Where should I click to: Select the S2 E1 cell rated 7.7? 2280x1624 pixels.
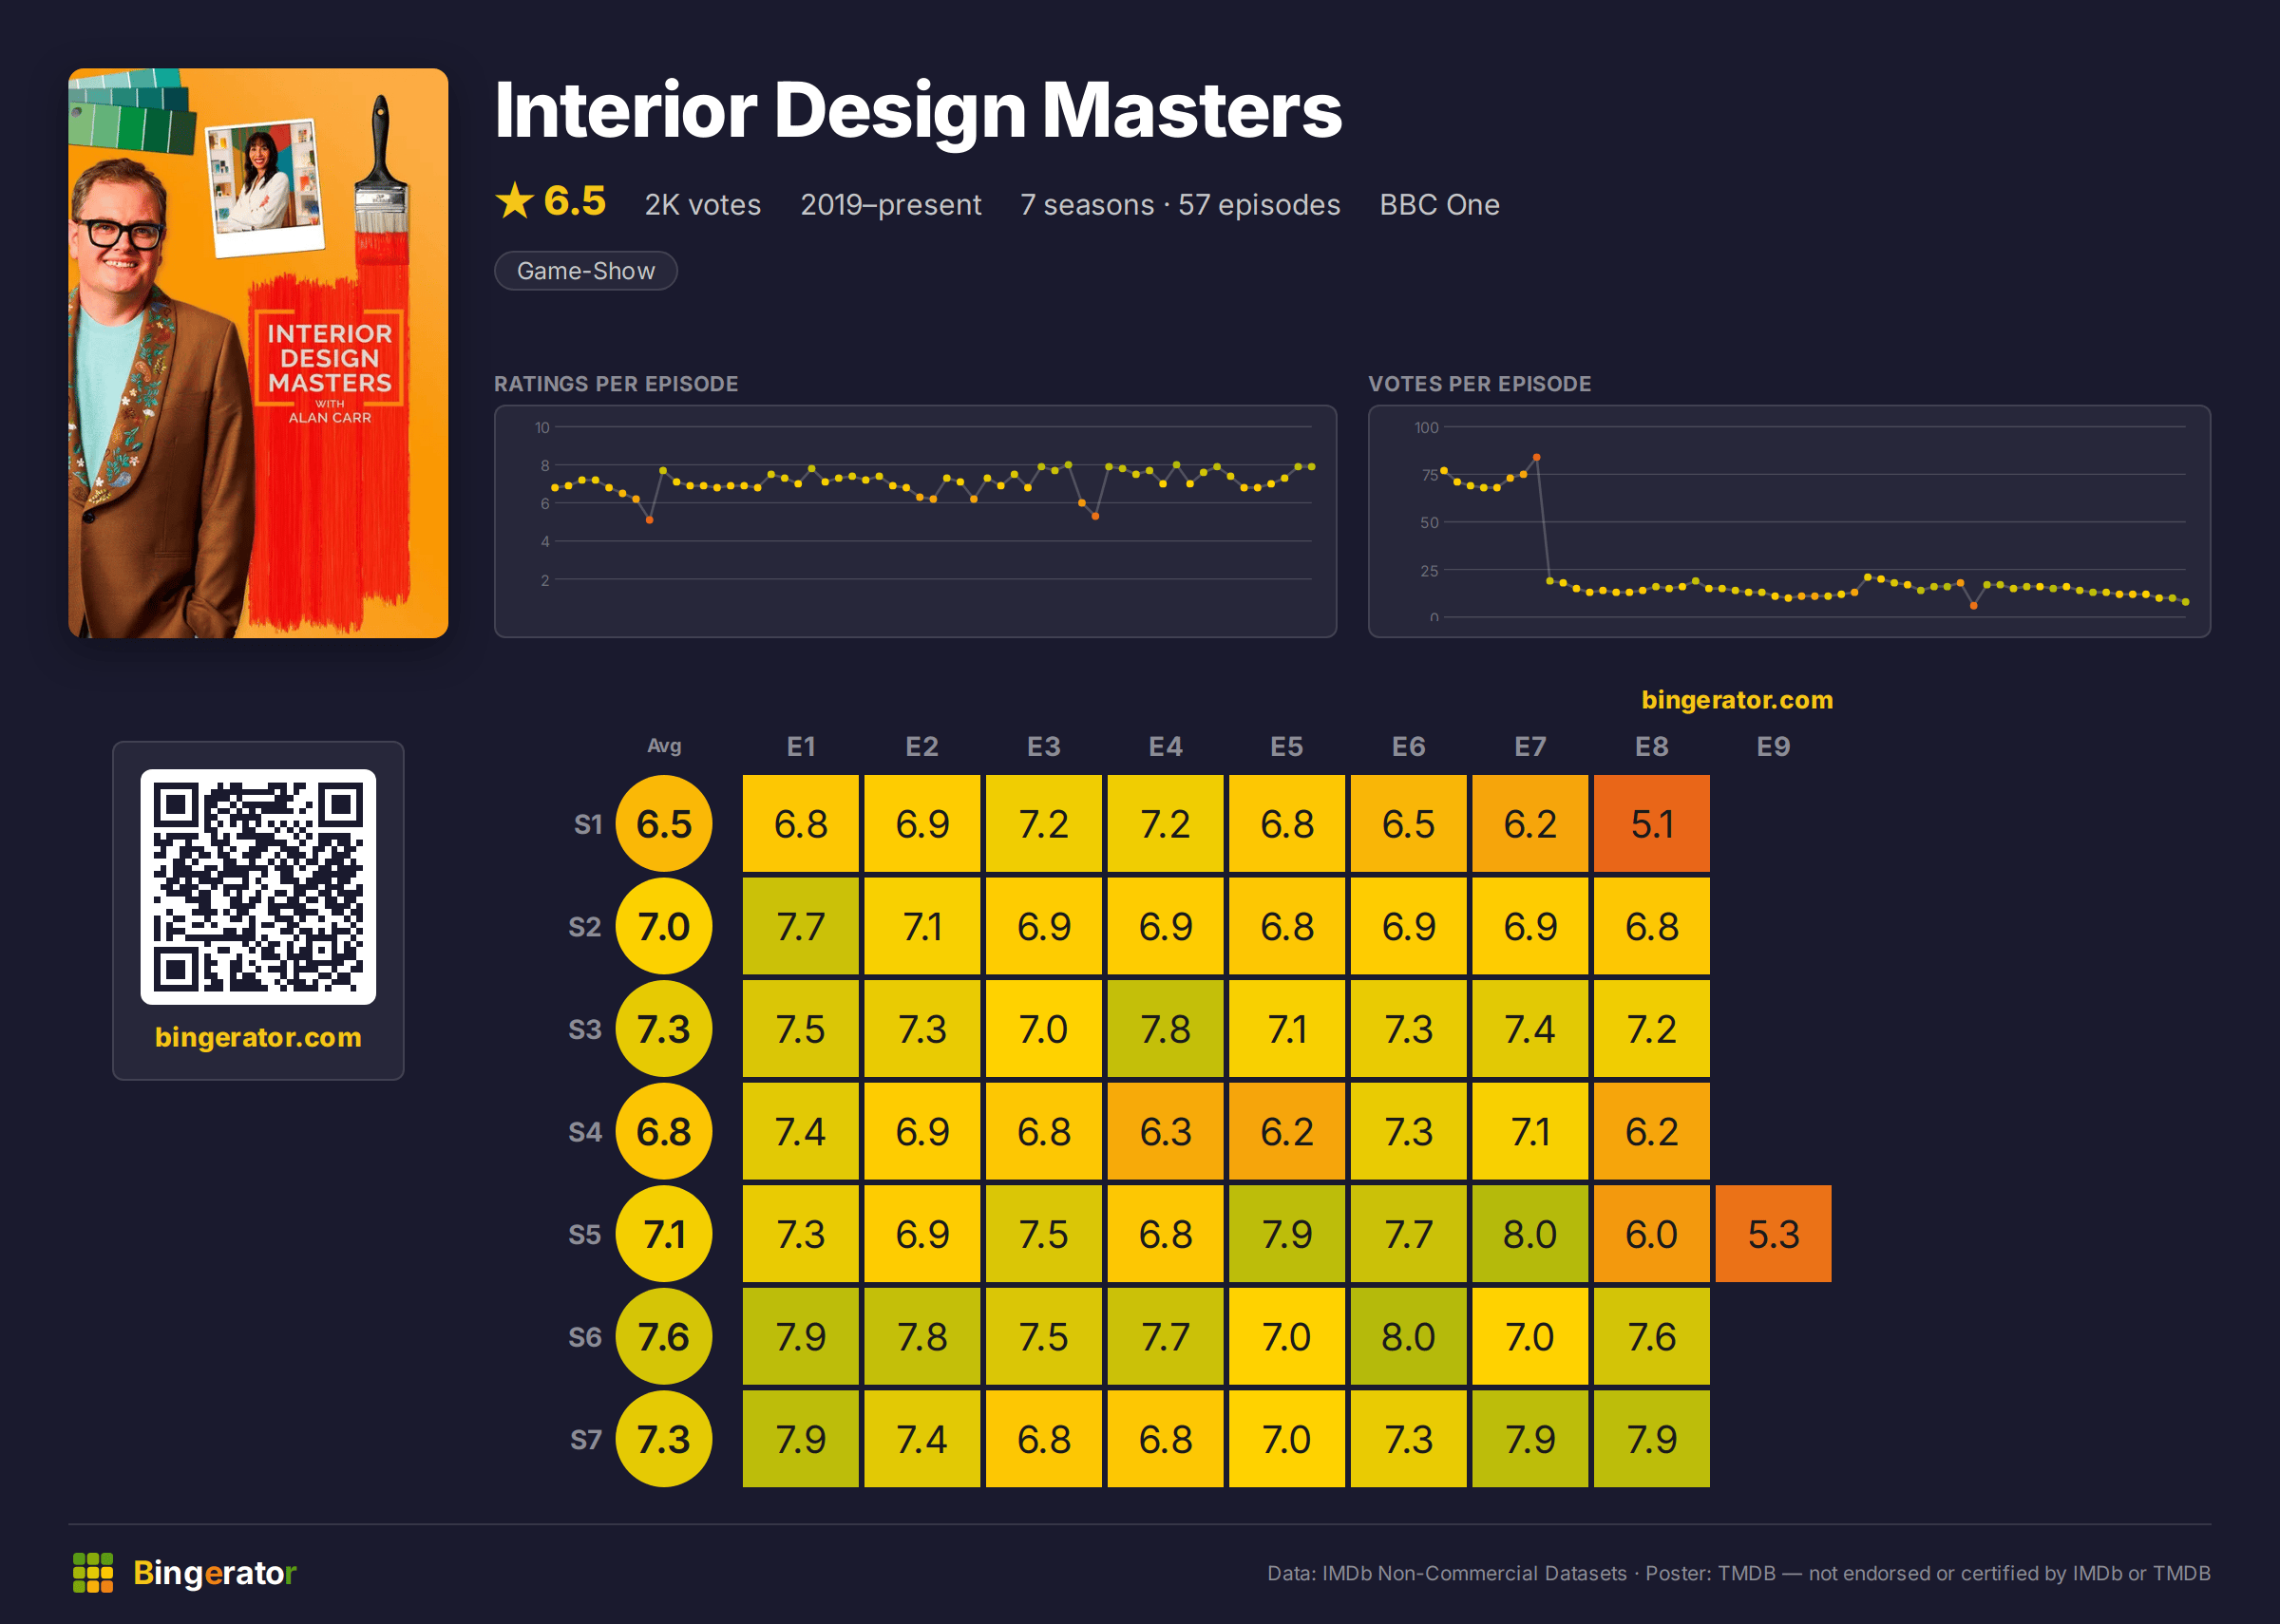[800, 927]
